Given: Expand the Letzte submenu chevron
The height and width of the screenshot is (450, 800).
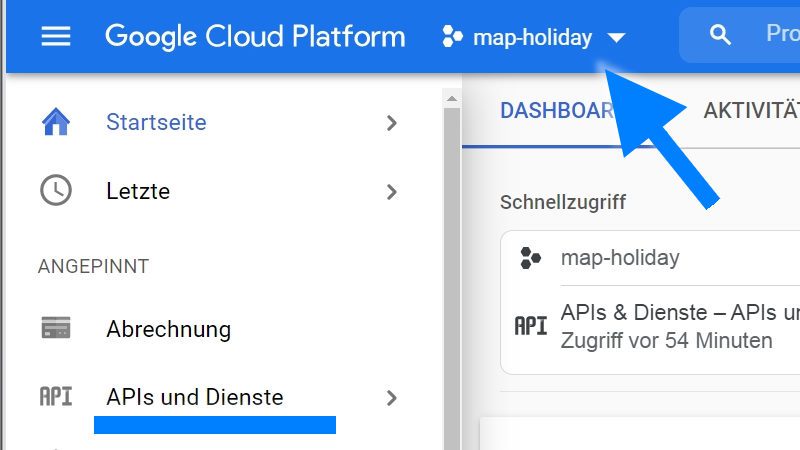Looking at the screenshot, I should click(x=392, y=191).
